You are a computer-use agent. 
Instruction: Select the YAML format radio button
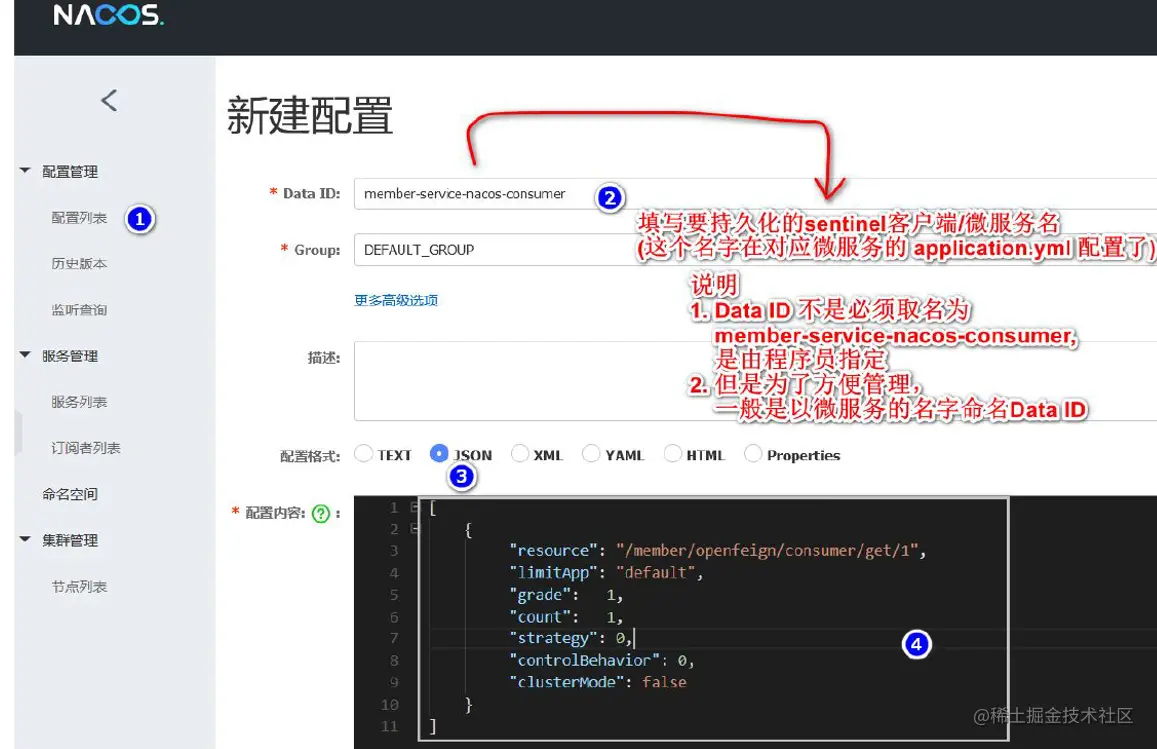click(x=591, y=453)
